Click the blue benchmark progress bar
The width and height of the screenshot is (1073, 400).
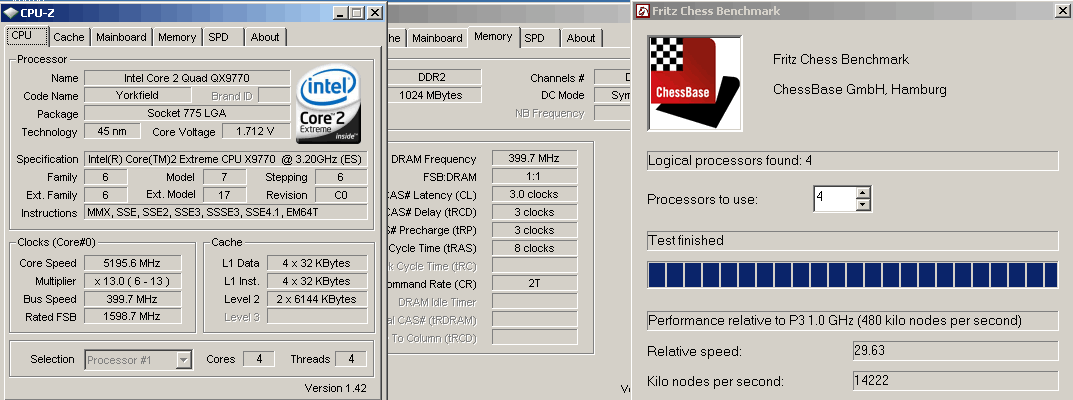click(x=853, y=275)
